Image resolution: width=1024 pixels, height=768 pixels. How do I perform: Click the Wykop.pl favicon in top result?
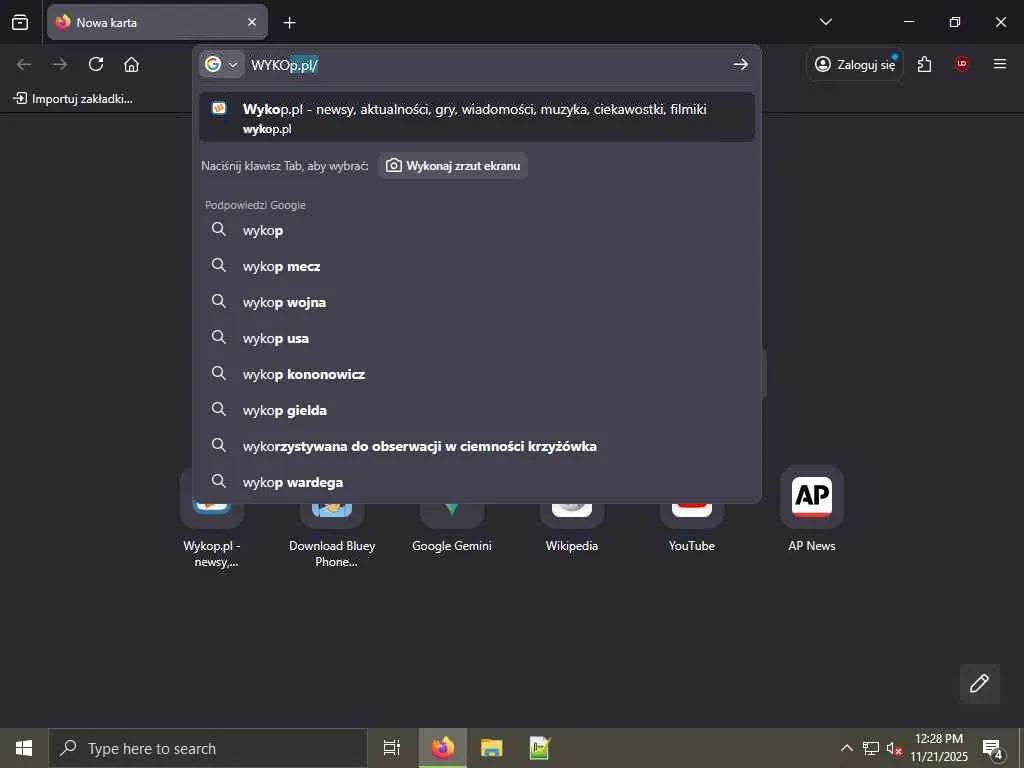[219, 108]
